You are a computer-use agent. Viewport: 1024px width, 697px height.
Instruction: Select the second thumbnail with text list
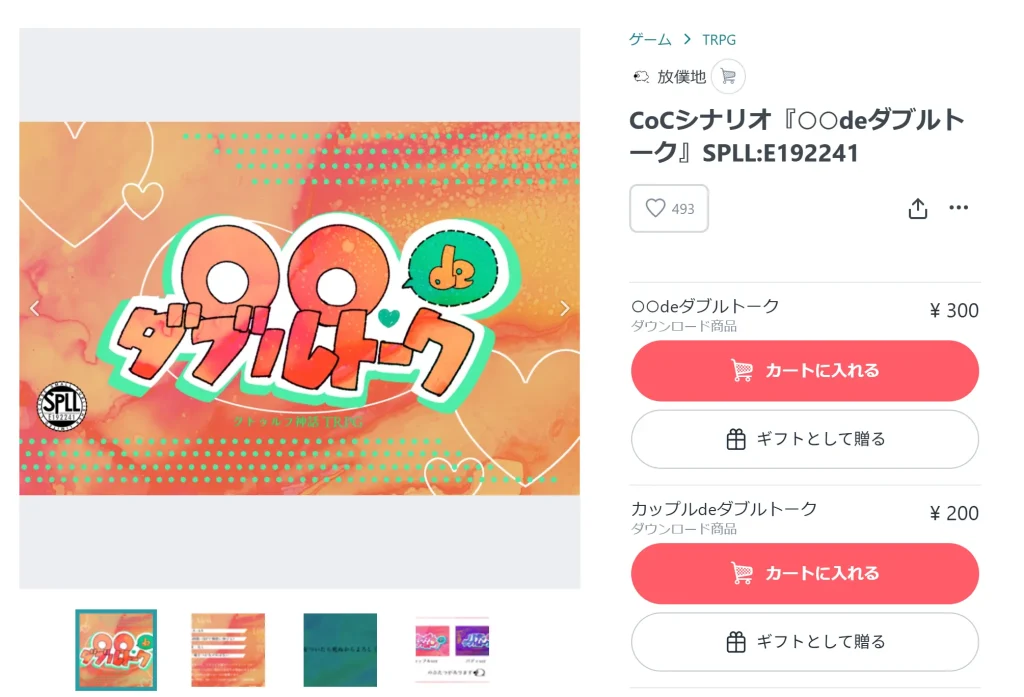point(228,650)
